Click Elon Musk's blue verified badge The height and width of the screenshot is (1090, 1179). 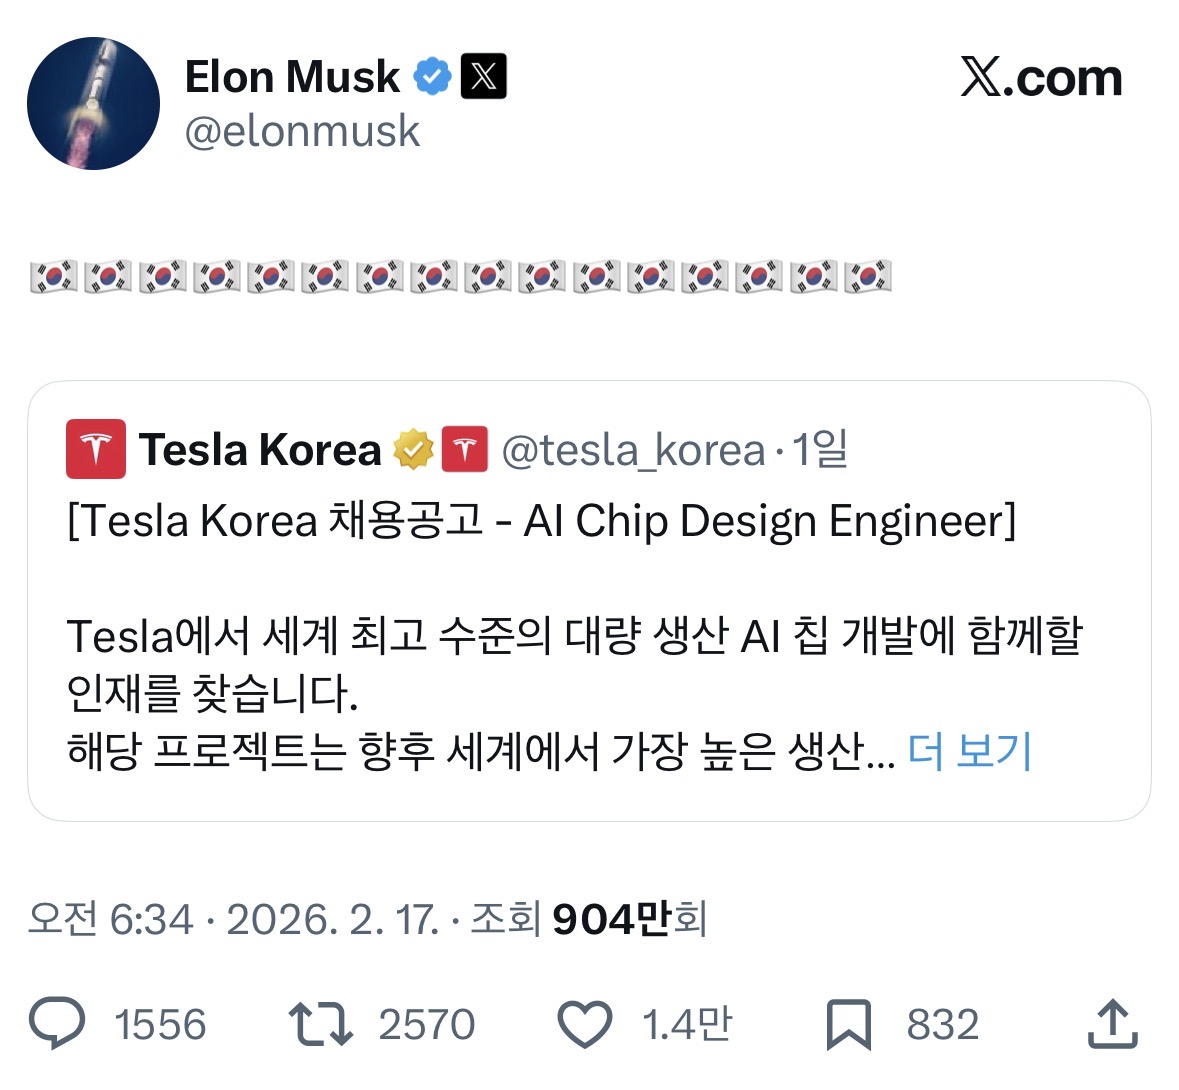432,76
